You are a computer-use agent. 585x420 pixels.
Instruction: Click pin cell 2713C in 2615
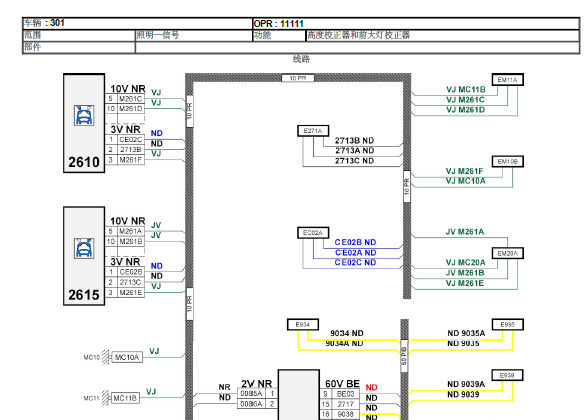(x=131, y=282)
